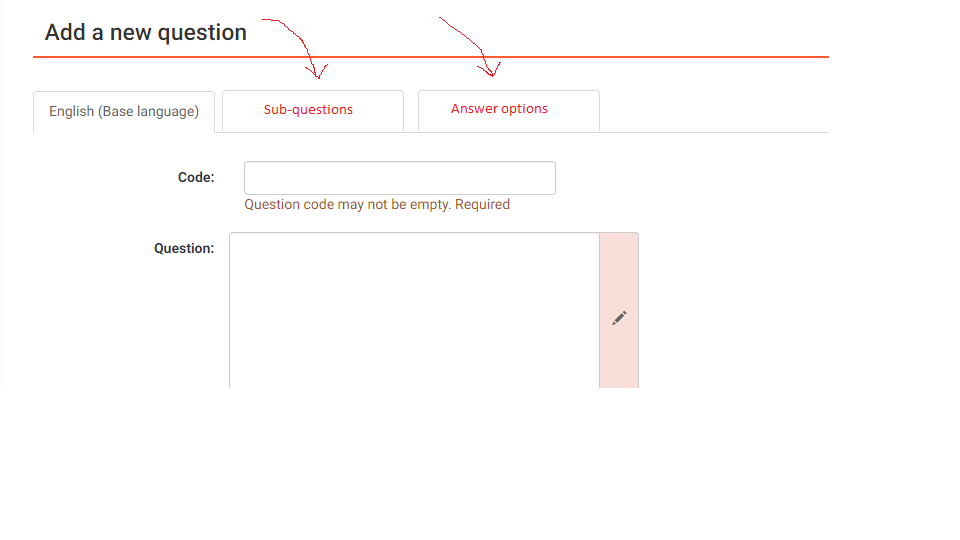Click the pencil edit icon beside Question box
Image resolution: width=960 pixels, height=540 pixels.
619,318
